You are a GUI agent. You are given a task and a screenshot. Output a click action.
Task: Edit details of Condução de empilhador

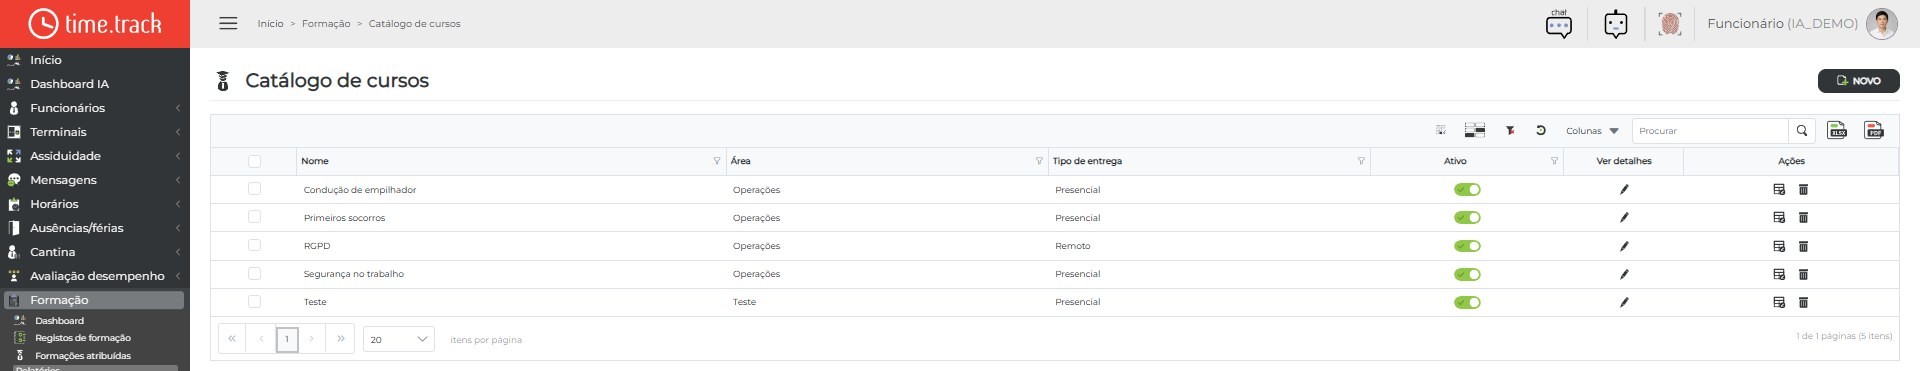pyautogui.click(x=1624, y=189)
